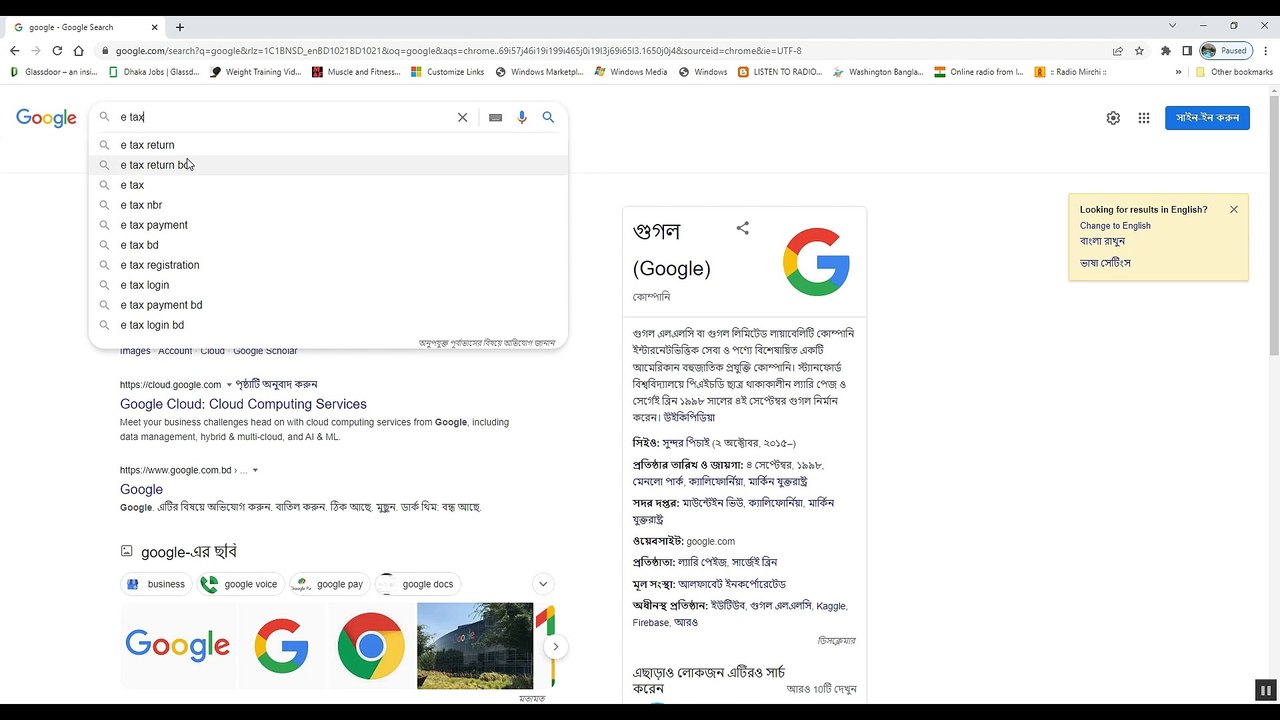
Task: Open the Other bookmarks folder
Action: pyautogui.click(x=1234, y=72)
